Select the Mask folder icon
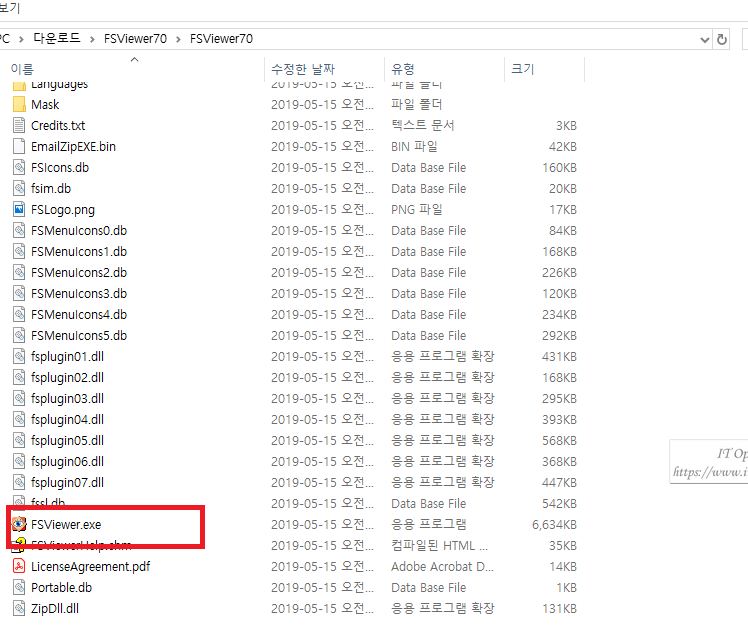The width and height of the screenshot is (748, 638). 19,105
